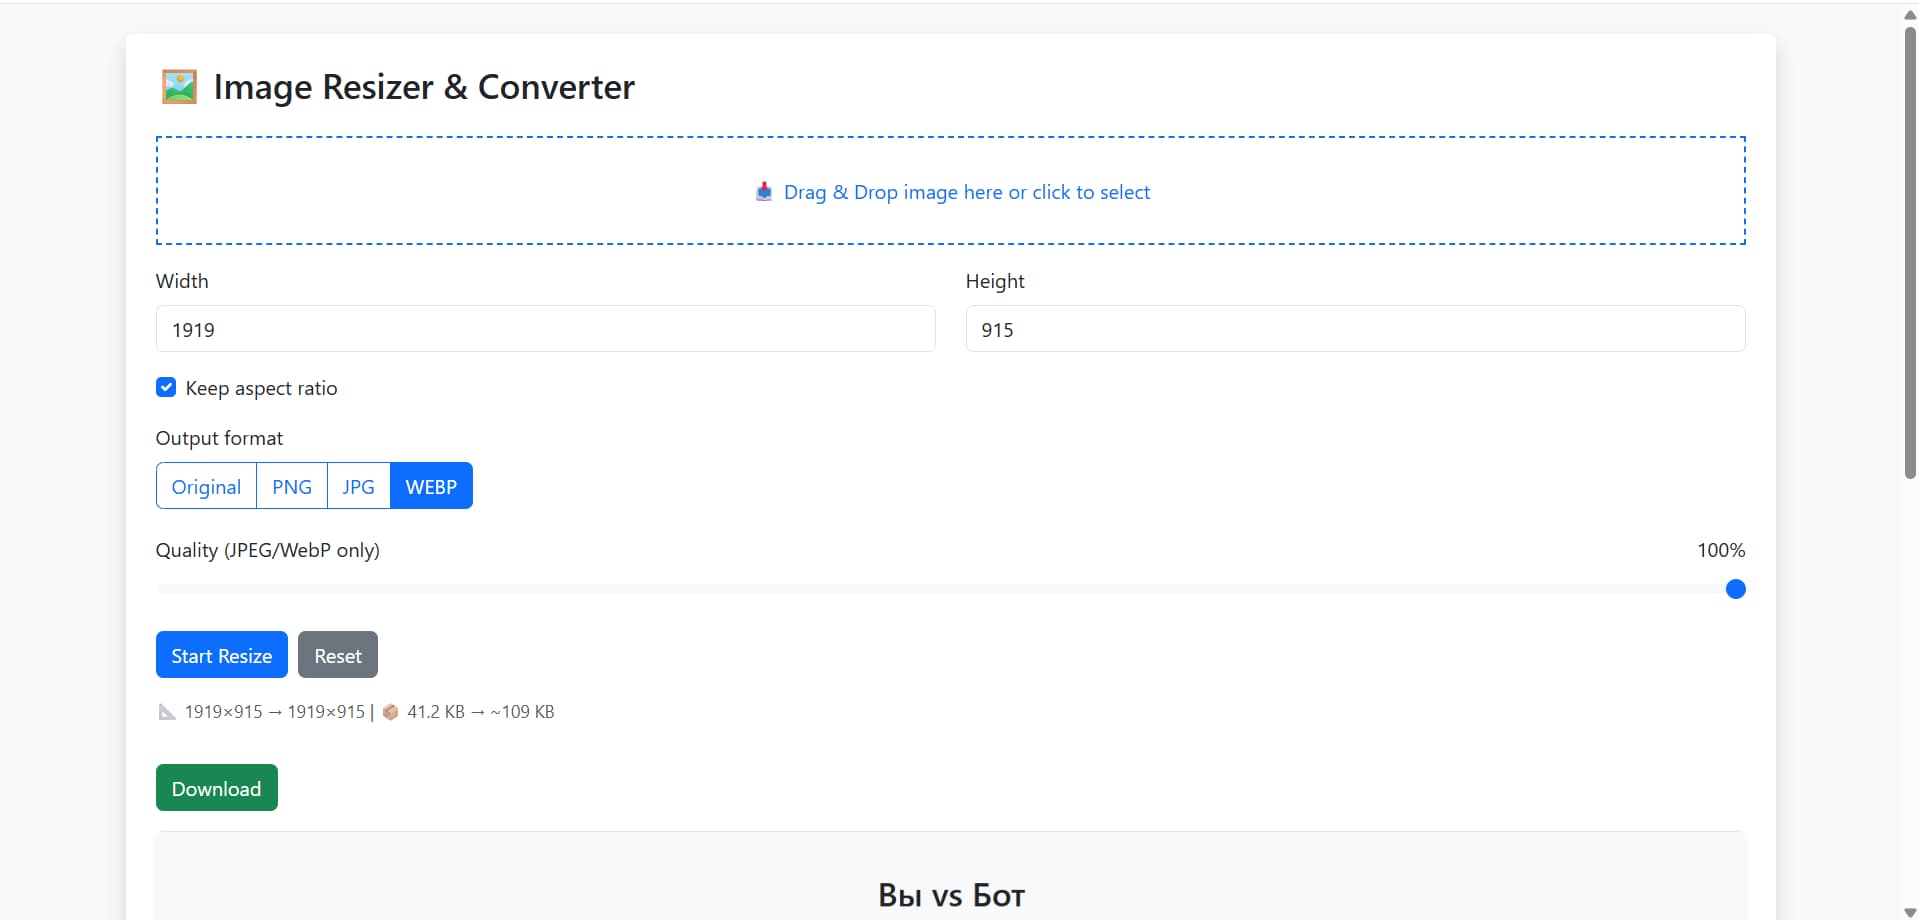Focus the Width input field
This screenshot has height=920, width=1919.
[x=545, y=330]
